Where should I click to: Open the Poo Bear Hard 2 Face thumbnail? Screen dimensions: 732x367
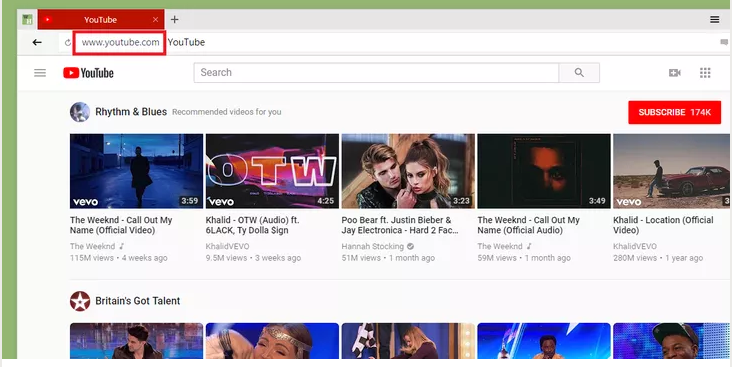[x=408, y=171]
